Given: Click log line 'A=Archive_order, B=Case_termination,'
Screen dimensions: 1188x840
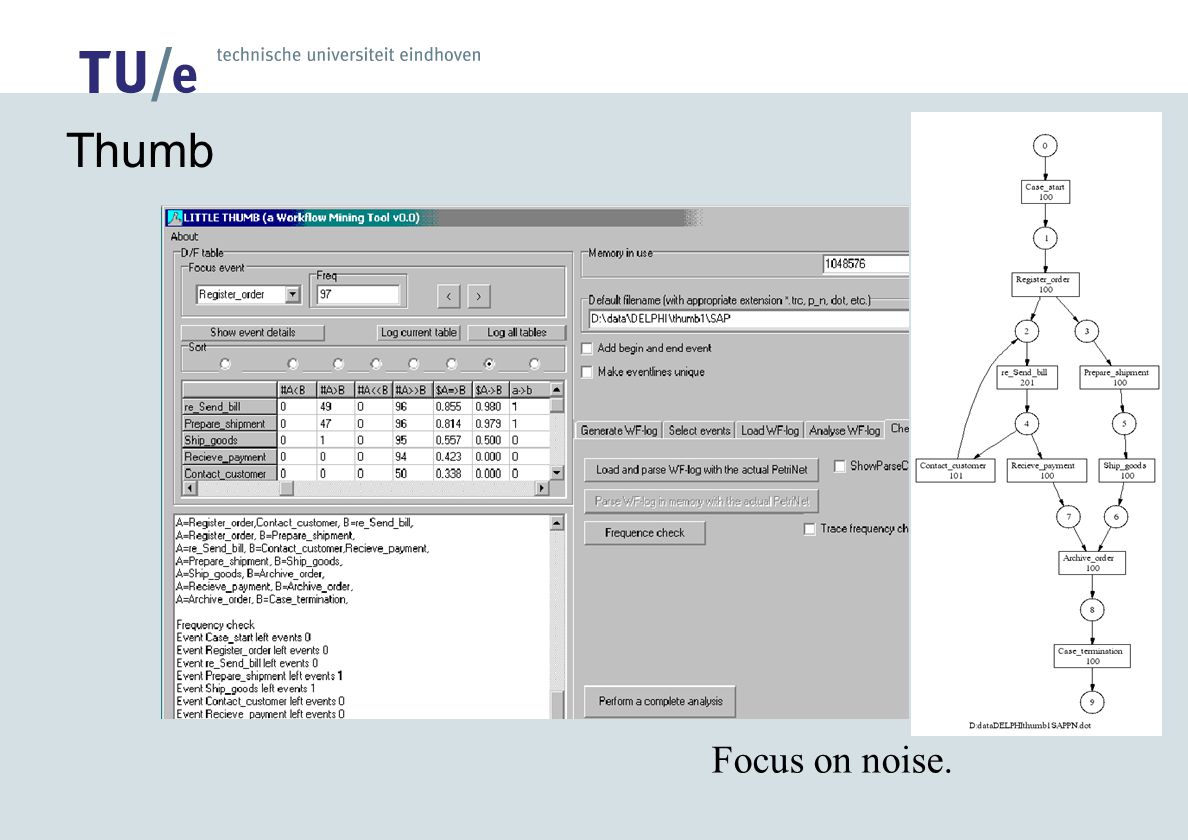Looking at the screenshot, I should [x=262, y=599].
